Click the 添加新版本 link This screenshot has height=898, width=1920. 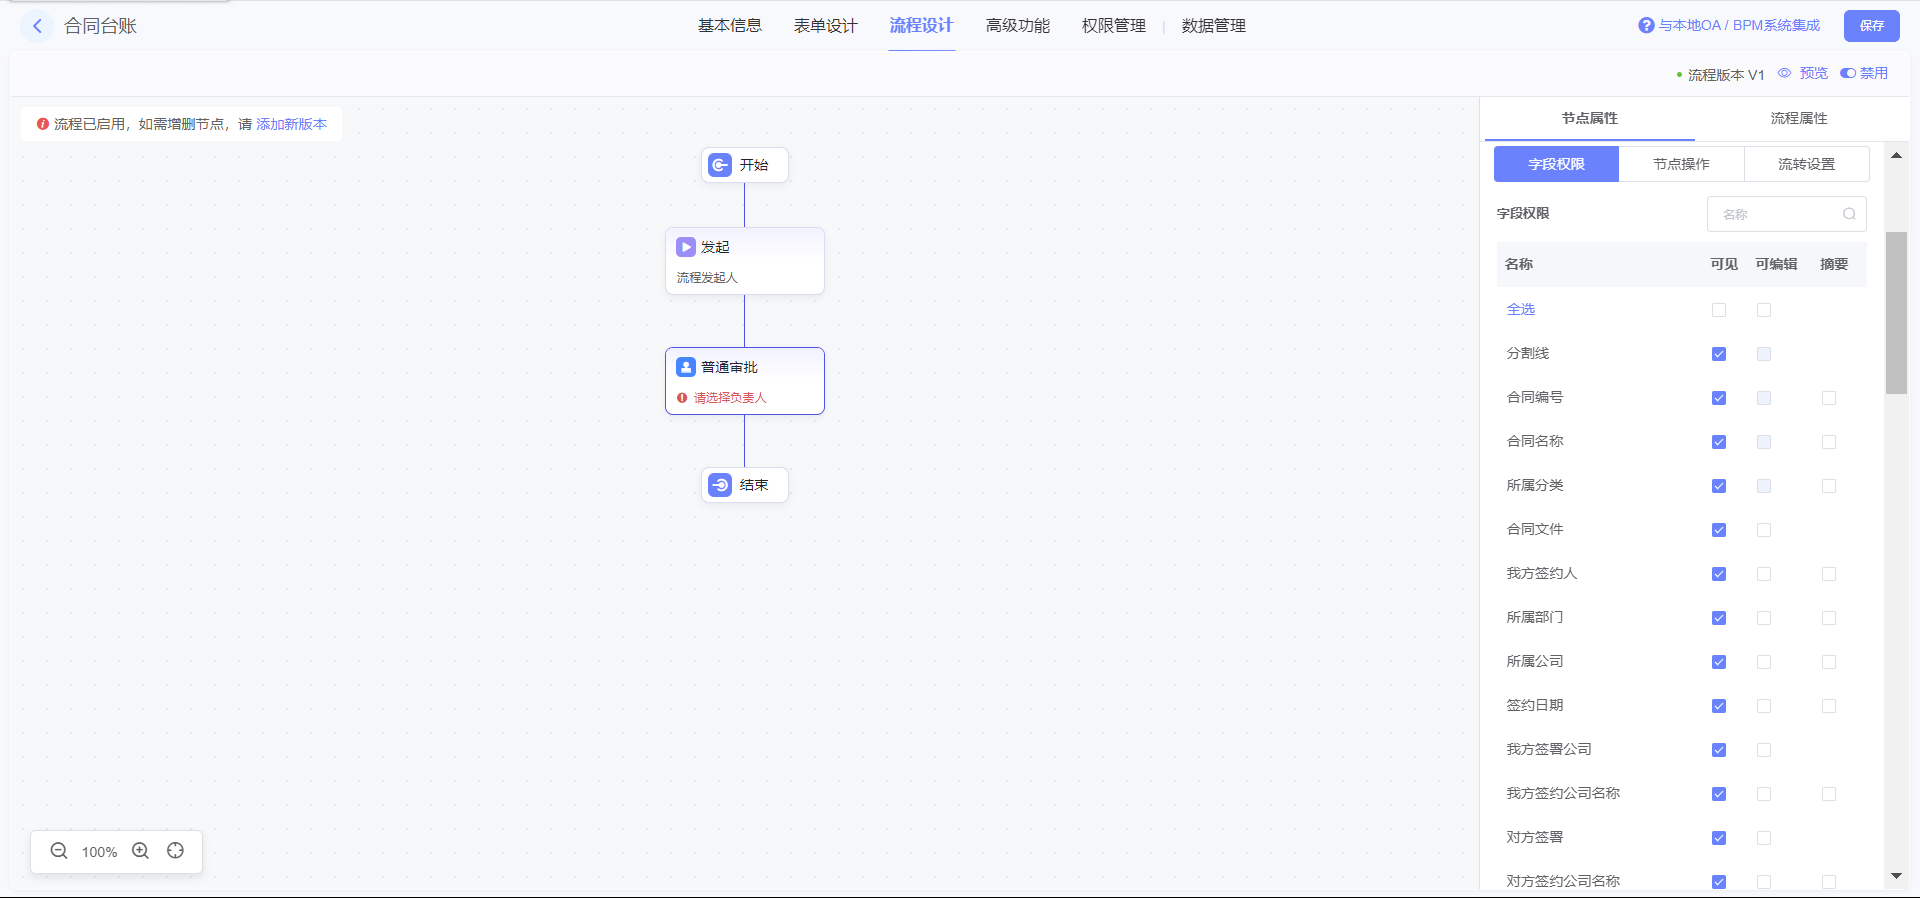(291, 124)
